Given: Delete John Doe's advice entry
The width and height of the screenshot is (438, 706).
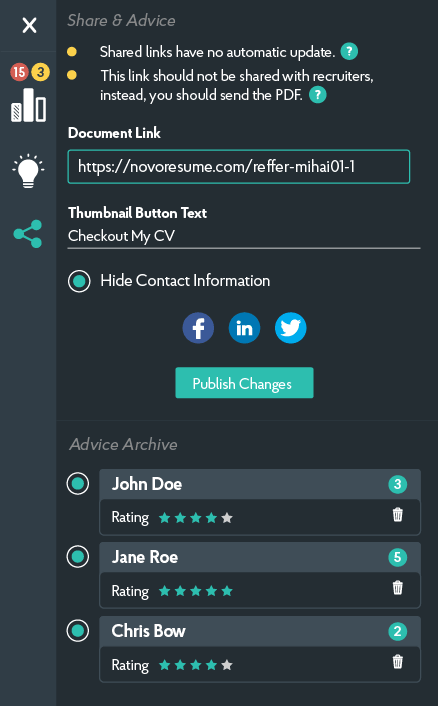Looking at the screenshot, I should [x=397, y=514].
